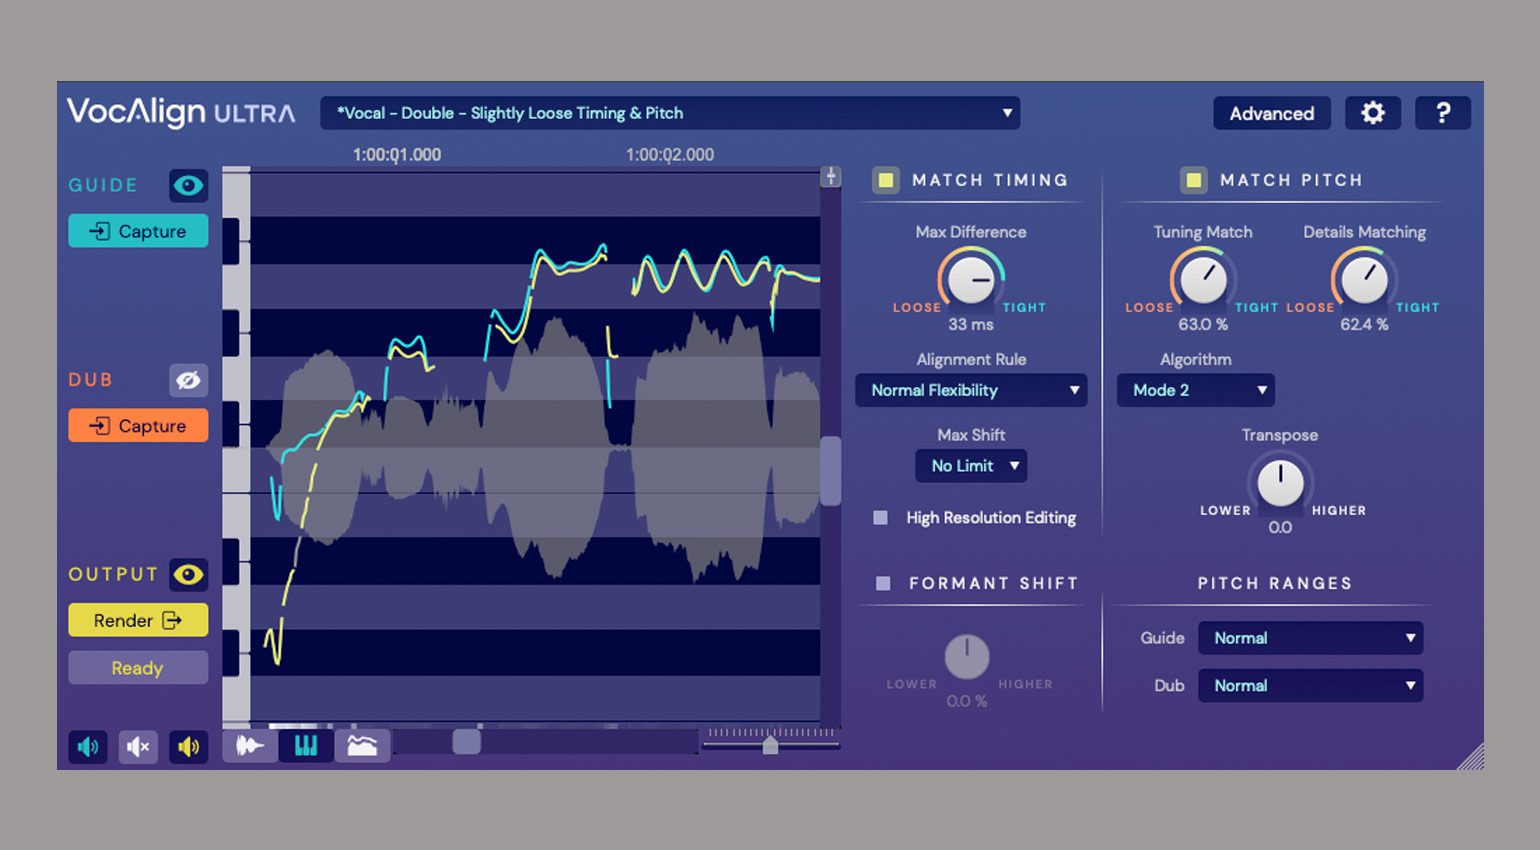Open Alignment Rule Normal Flexibility dropdown
Viewport: 1540px width, 850px height.
click(971, 390)
